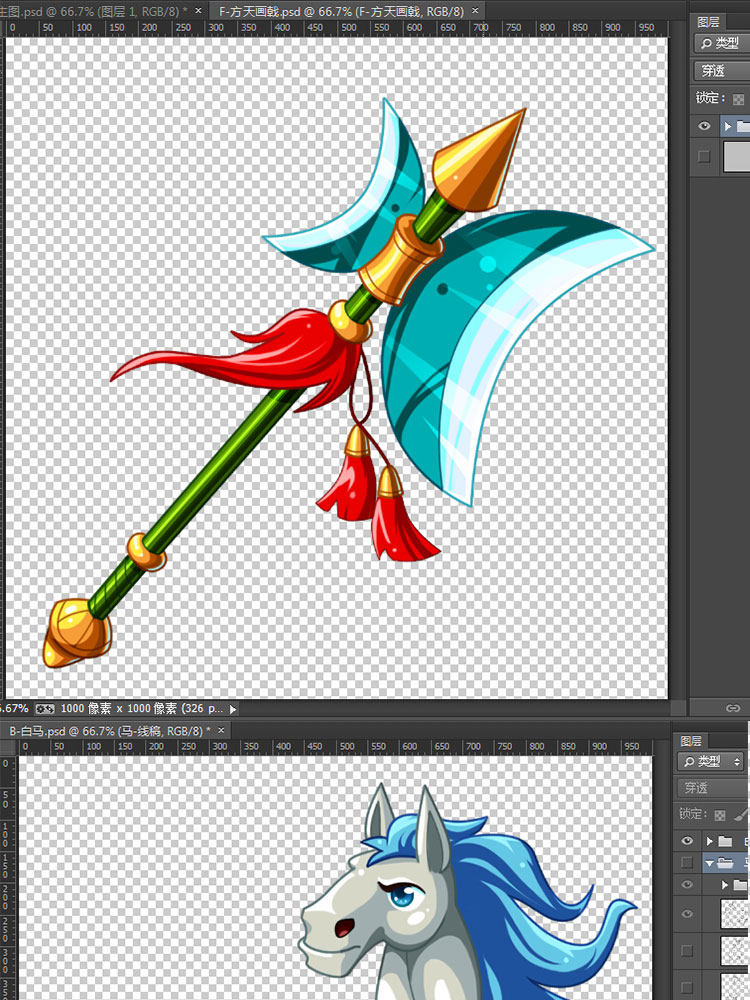Collapse the selected open group in lower panel
This screenshot has height=1000, width=750.
click(x=710, y=863)
